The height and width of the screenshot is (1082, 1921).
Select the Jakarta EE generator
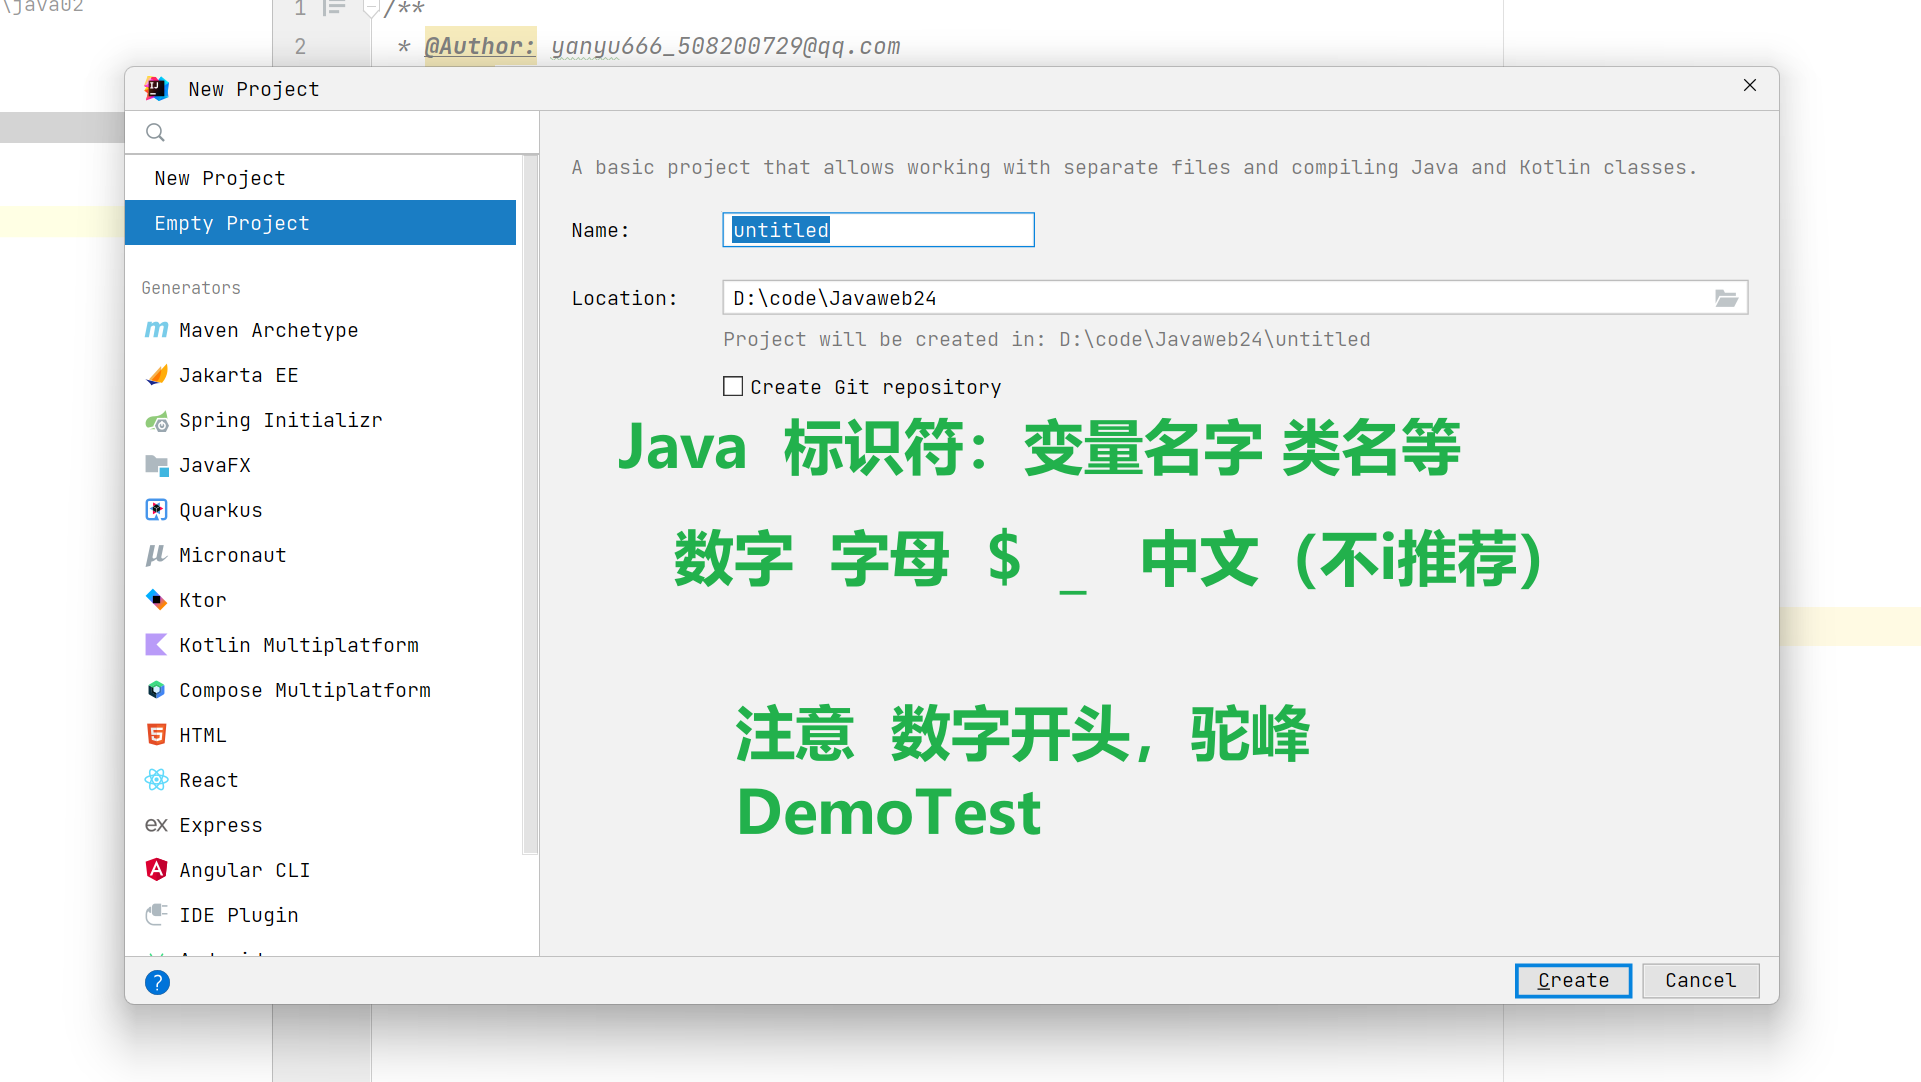[x=238, y=375]
